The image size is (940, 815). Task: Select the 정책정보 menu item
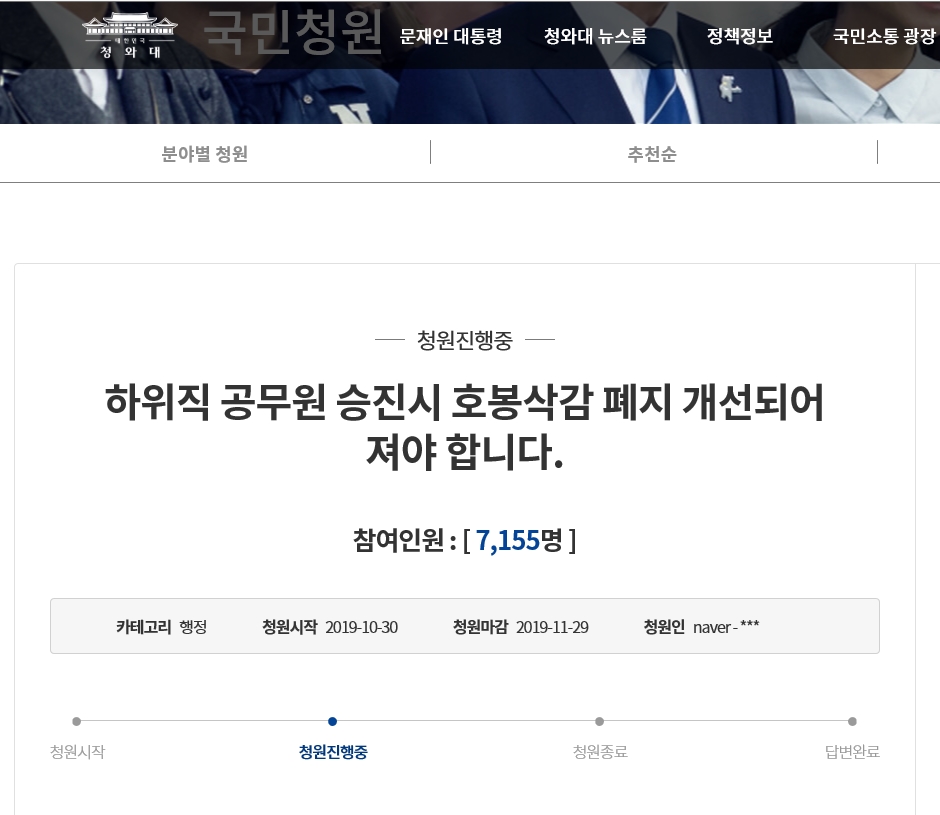point(740,36)
